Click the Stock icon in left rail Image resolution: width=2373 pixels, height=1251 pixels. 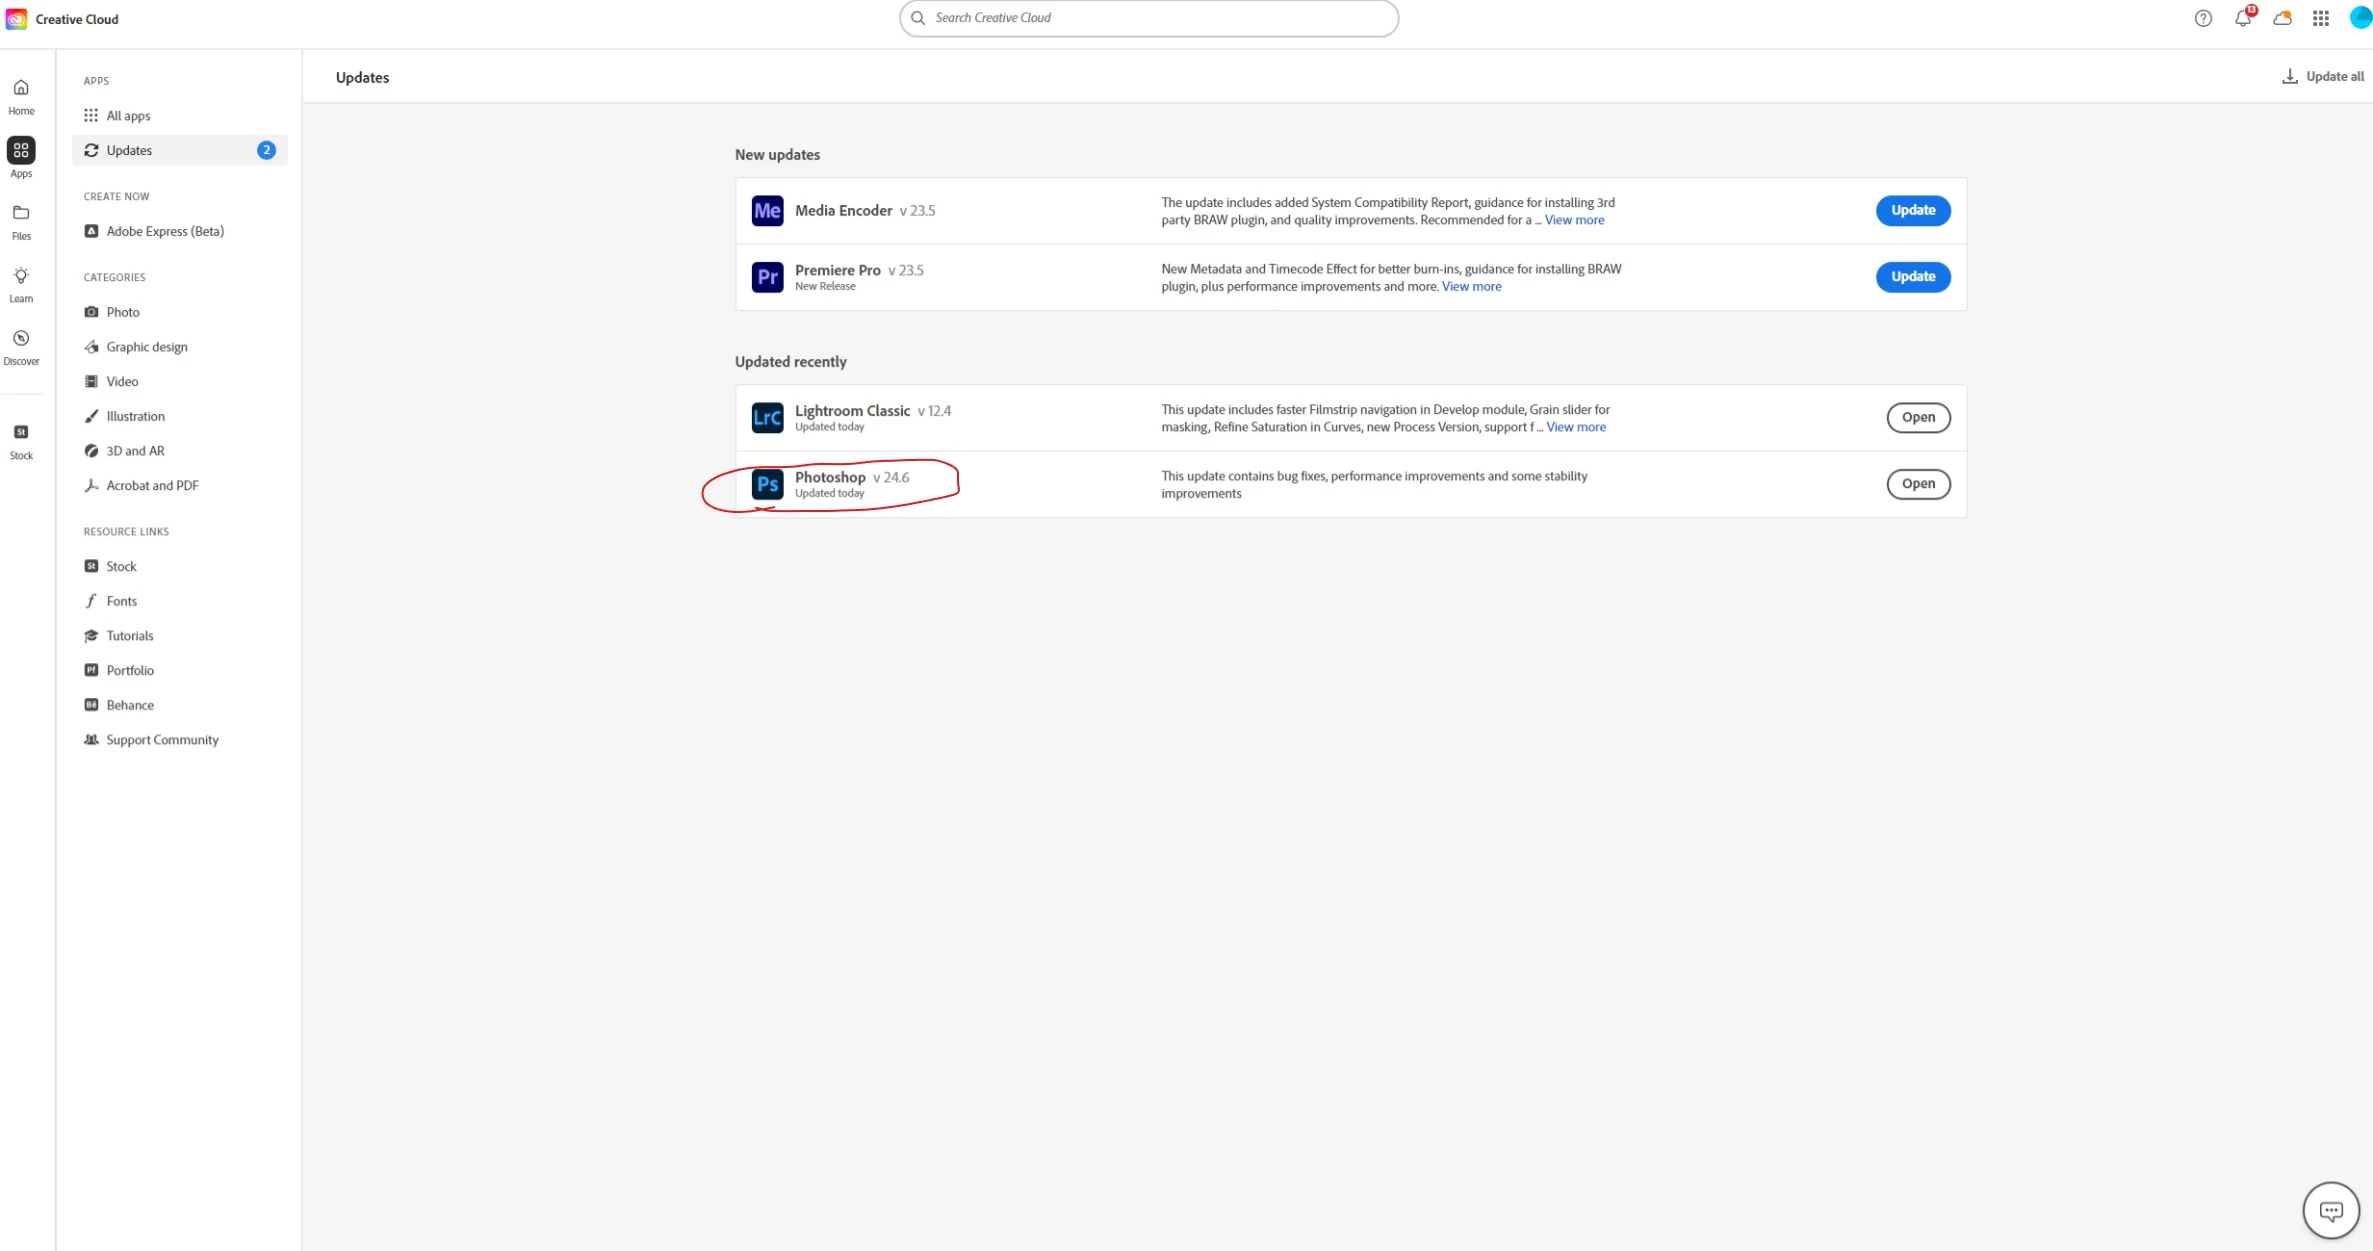[21, 440]
